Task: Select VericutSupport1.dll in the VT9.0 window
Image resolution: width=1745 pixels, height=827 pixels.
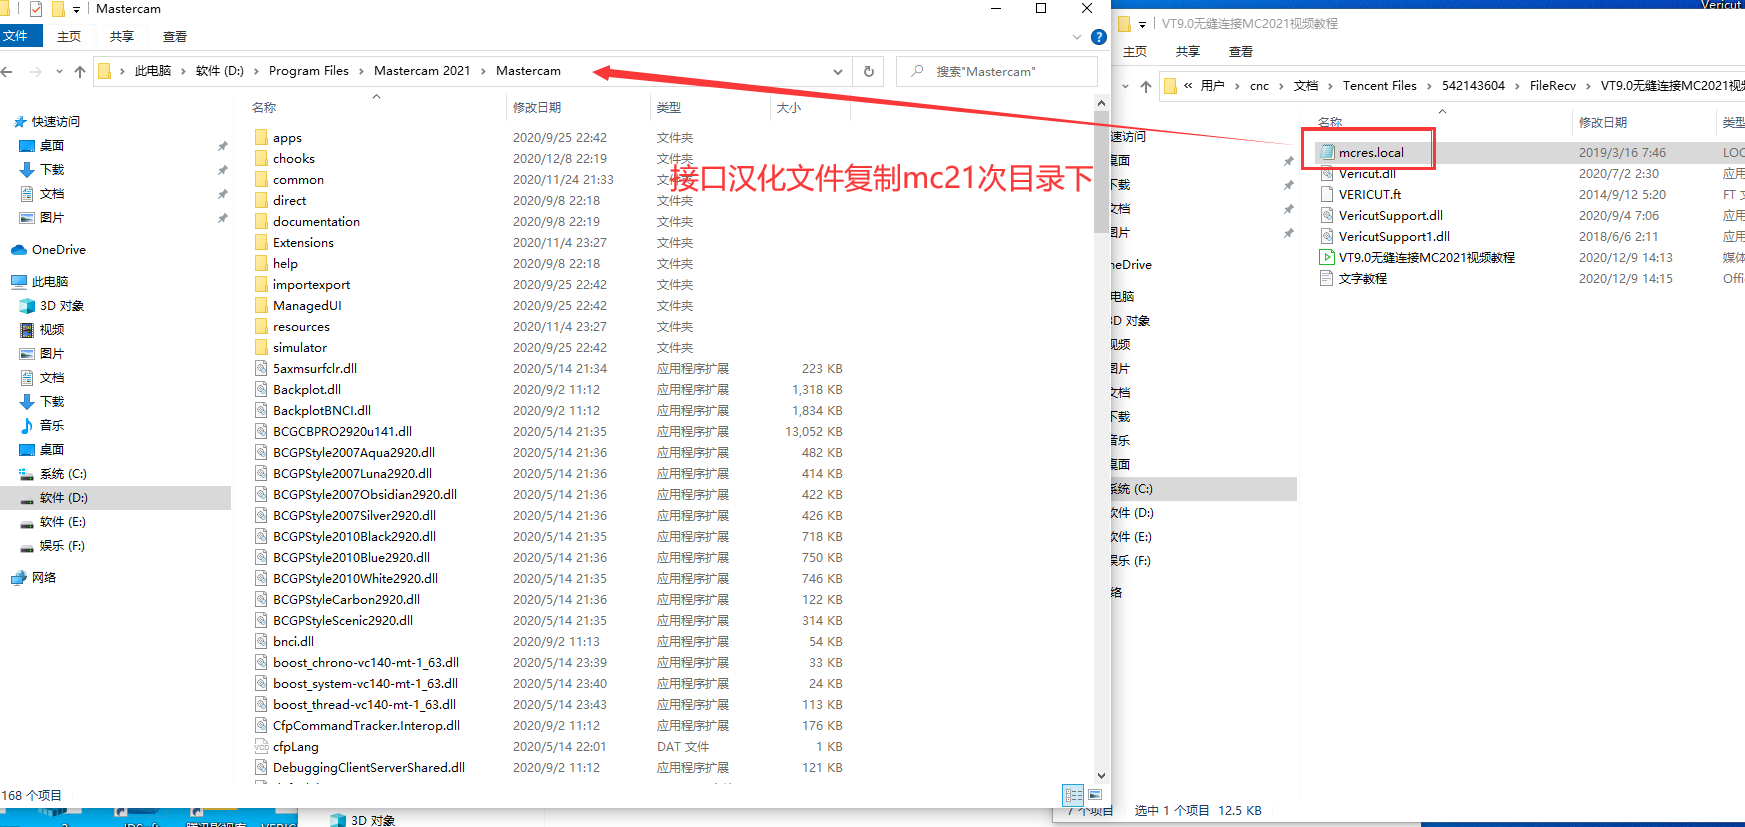Action: click(1394, 237)
